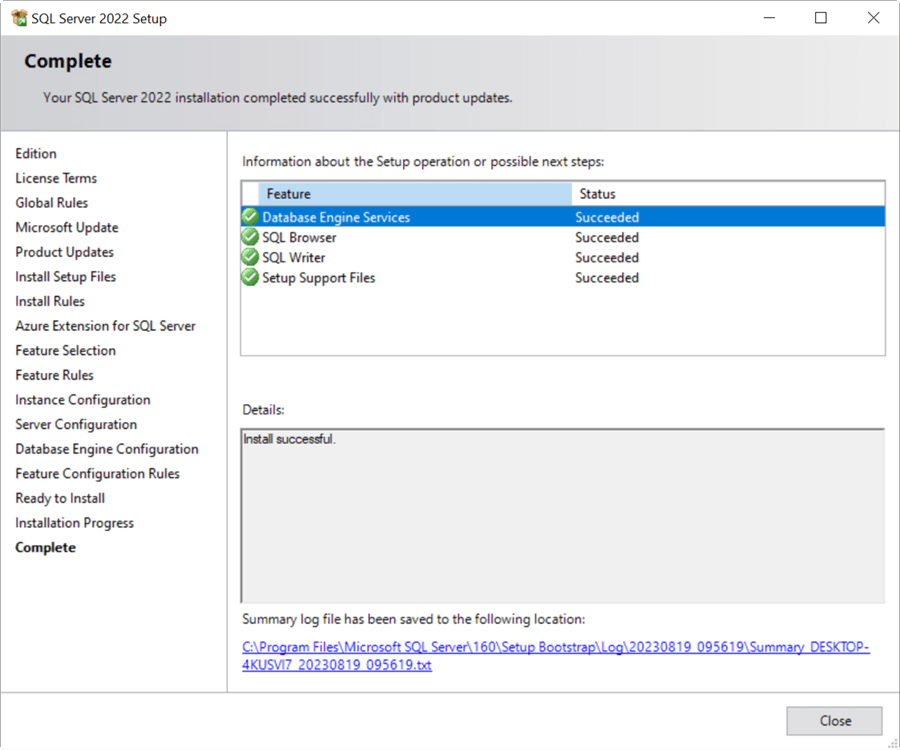Viewport: 900px width, 750px height.
Task: Select Database Engine Configuration in the sidebar
Action: pos(106,449)
